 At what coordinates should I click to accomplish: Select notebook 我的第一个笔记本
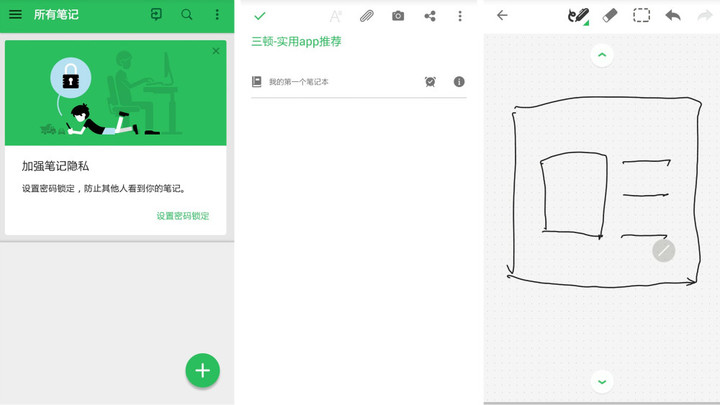coord(298,82)
